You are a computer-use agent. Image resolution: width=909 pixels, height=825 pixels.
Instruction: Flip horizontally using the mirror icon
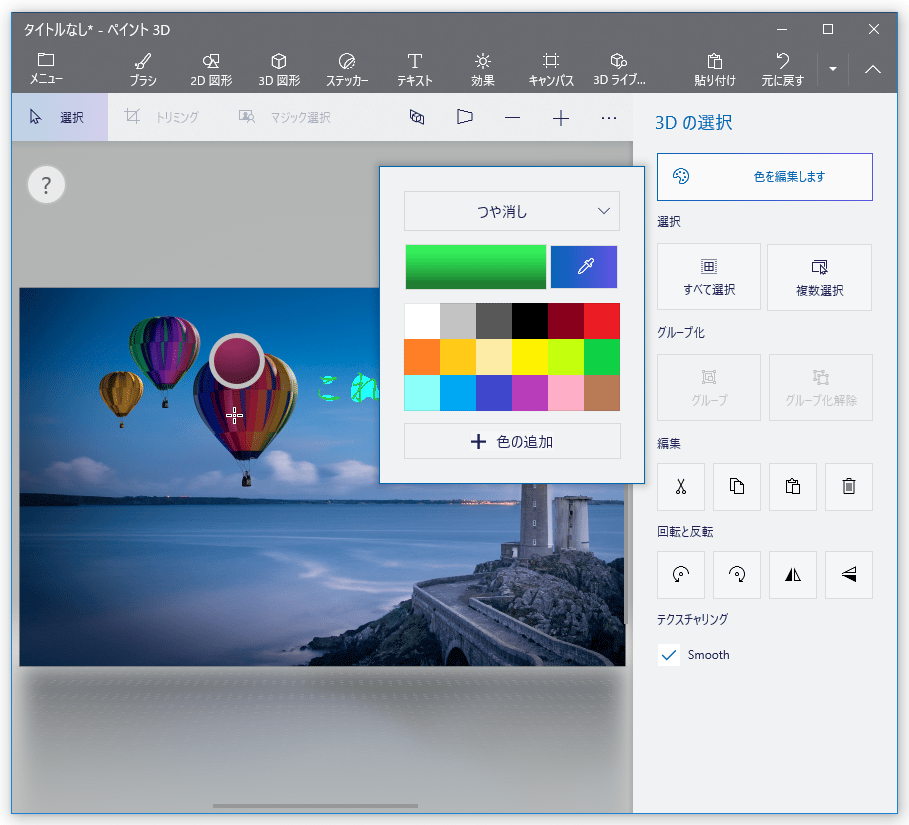coord(792,575)
